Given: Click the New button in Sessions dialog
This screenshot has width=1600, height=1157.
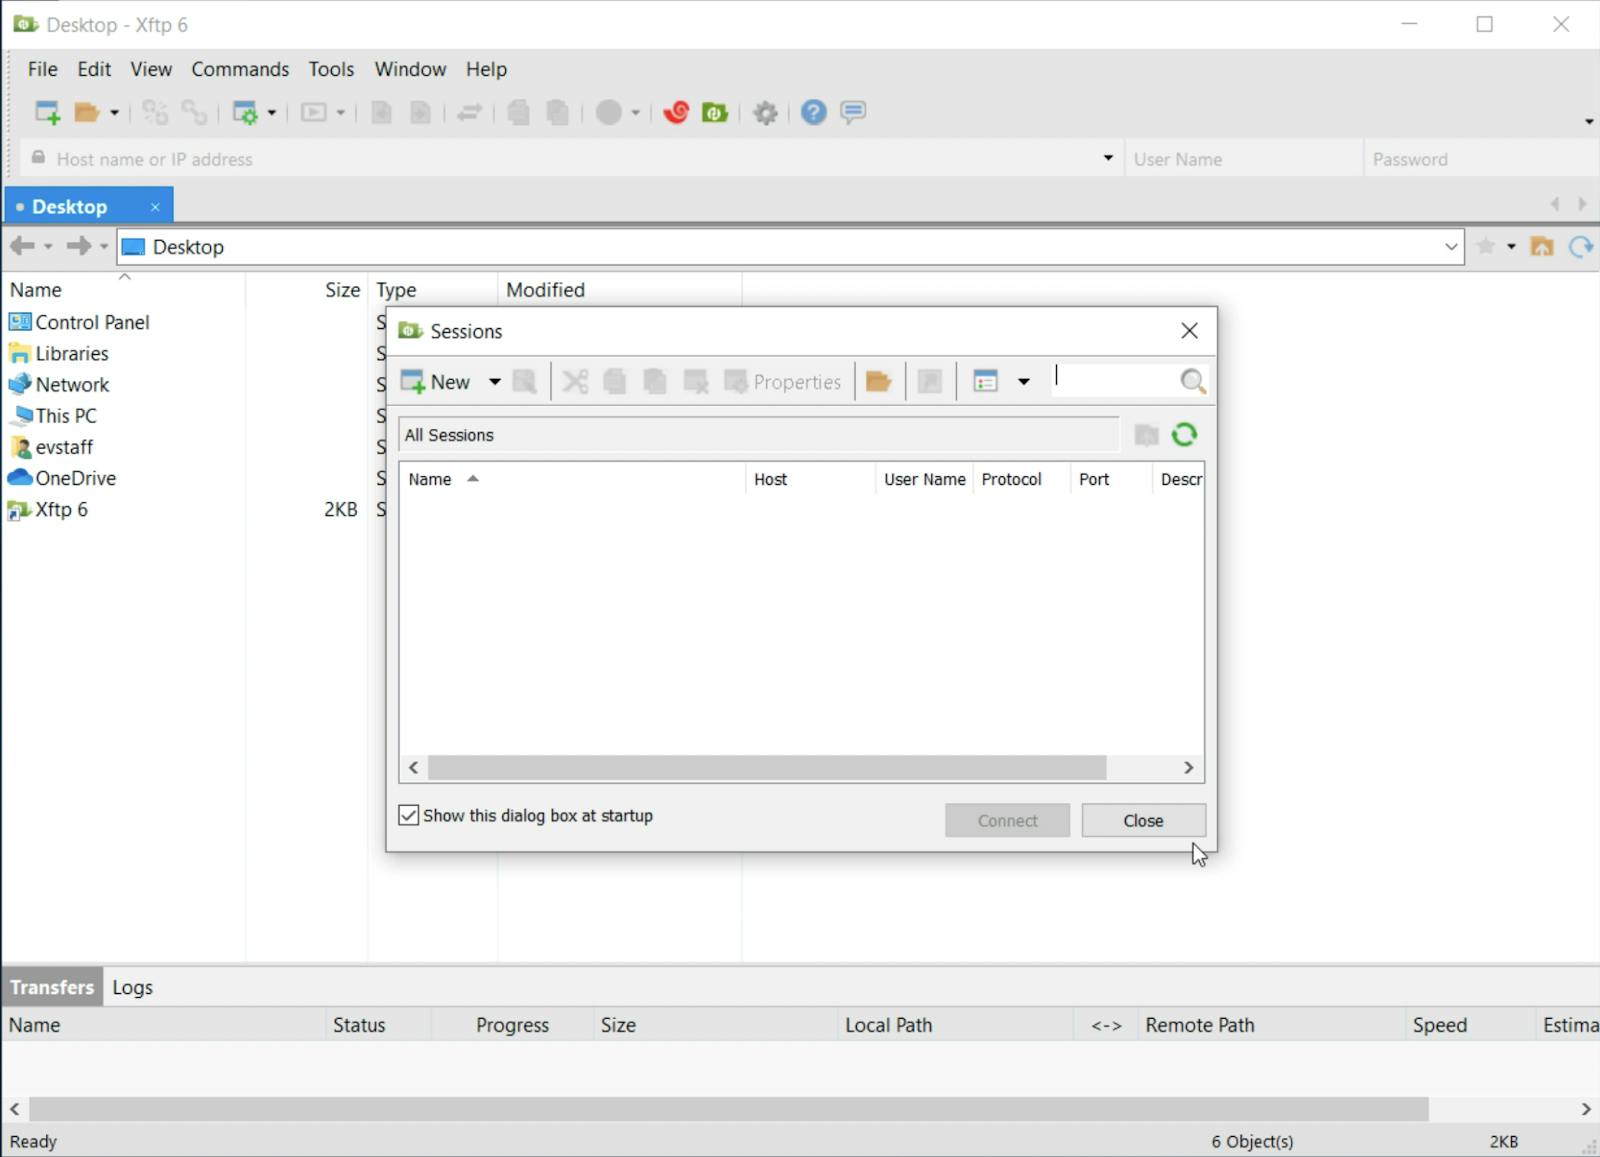Looking at the screenshot, I should coord(436,382).
